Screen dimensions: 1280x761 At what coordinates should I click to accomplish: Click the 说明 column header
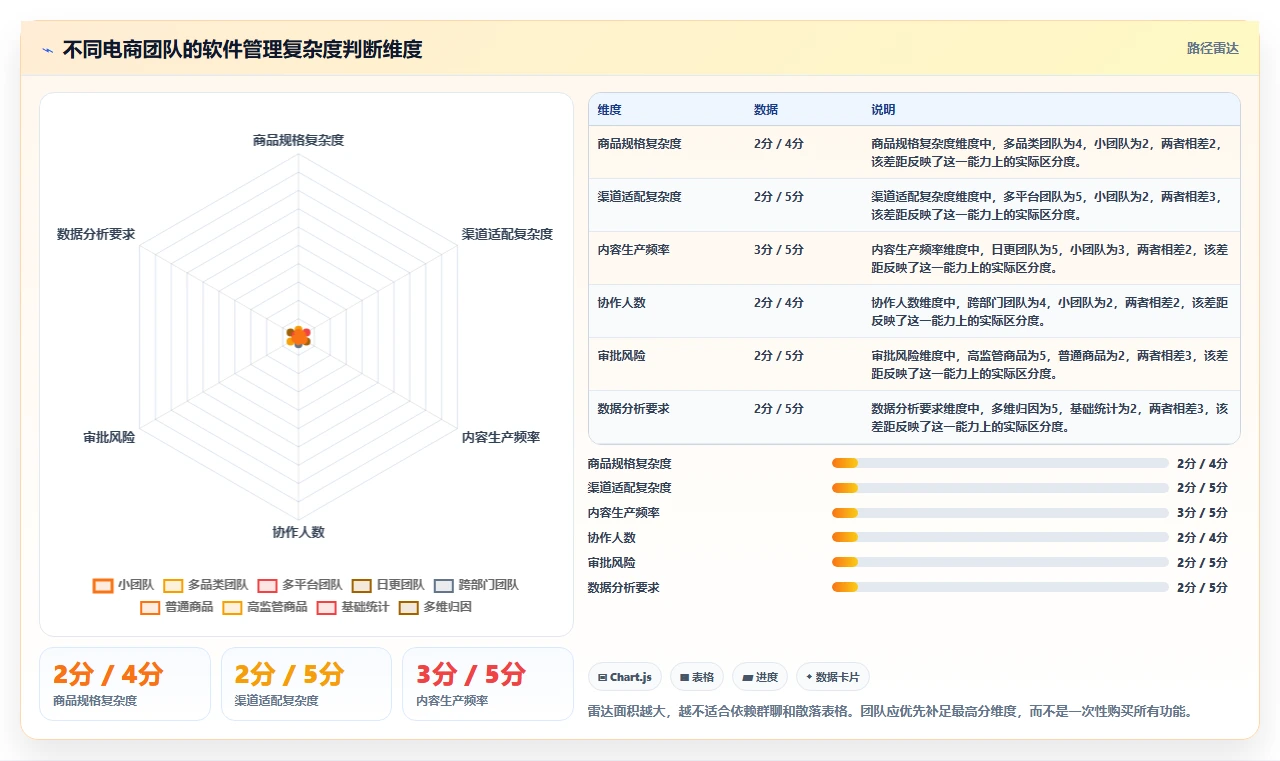[883, 110]
